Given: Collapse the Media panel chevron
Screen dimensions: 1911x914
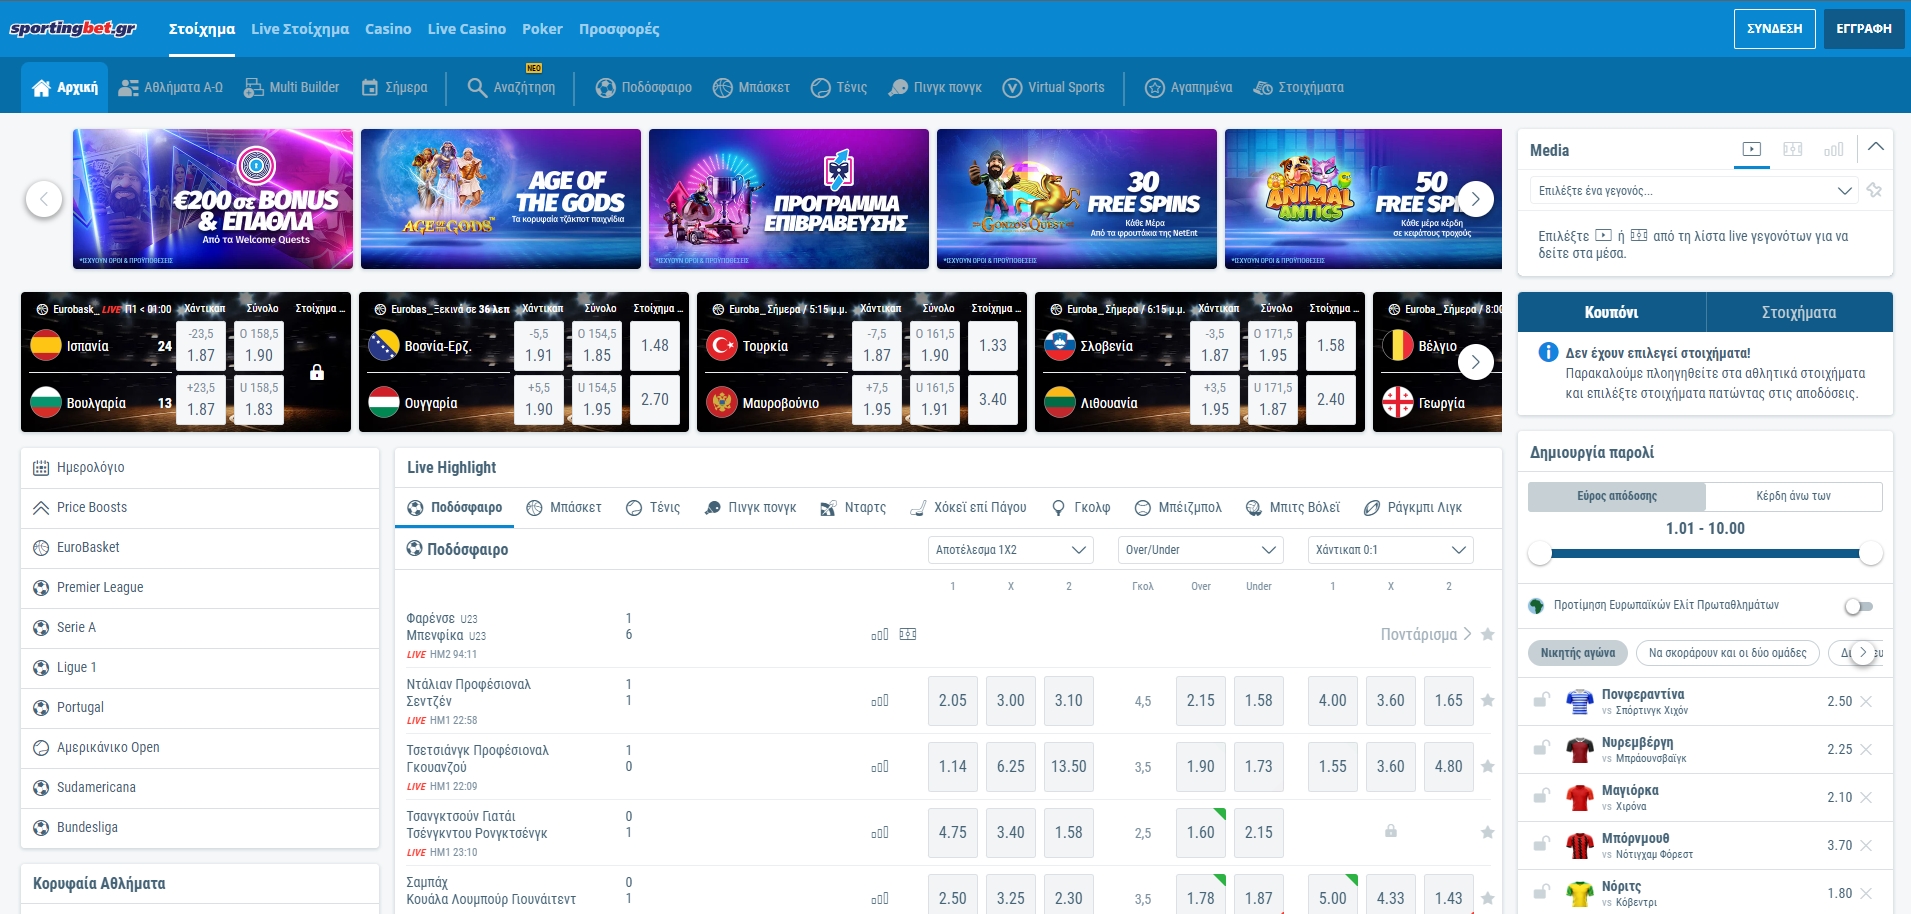Looking at the screenshot, I should click(x=1876, y=147).
